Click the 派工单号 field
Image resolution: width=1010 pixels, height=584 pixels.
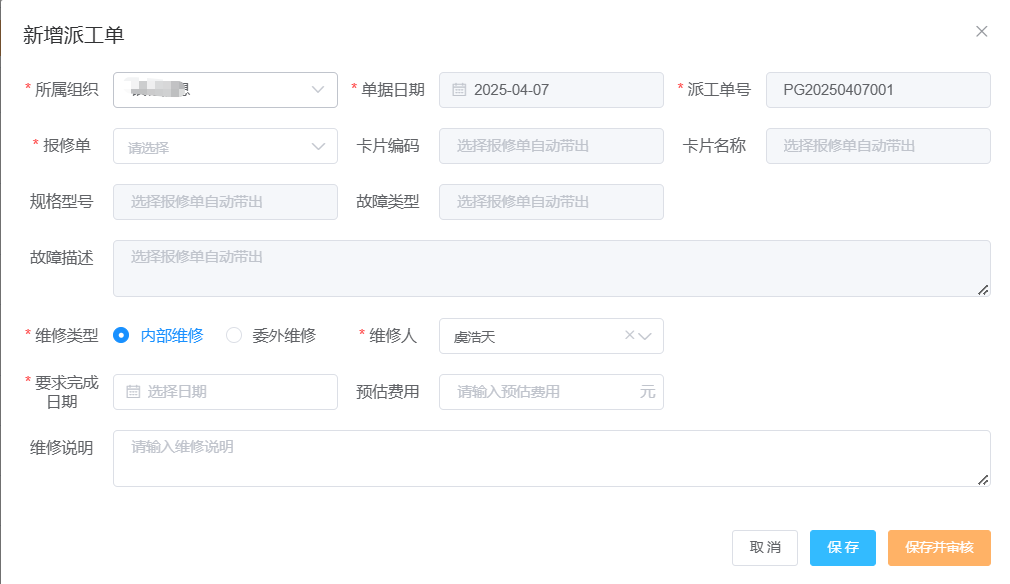[x=878, y=90]
